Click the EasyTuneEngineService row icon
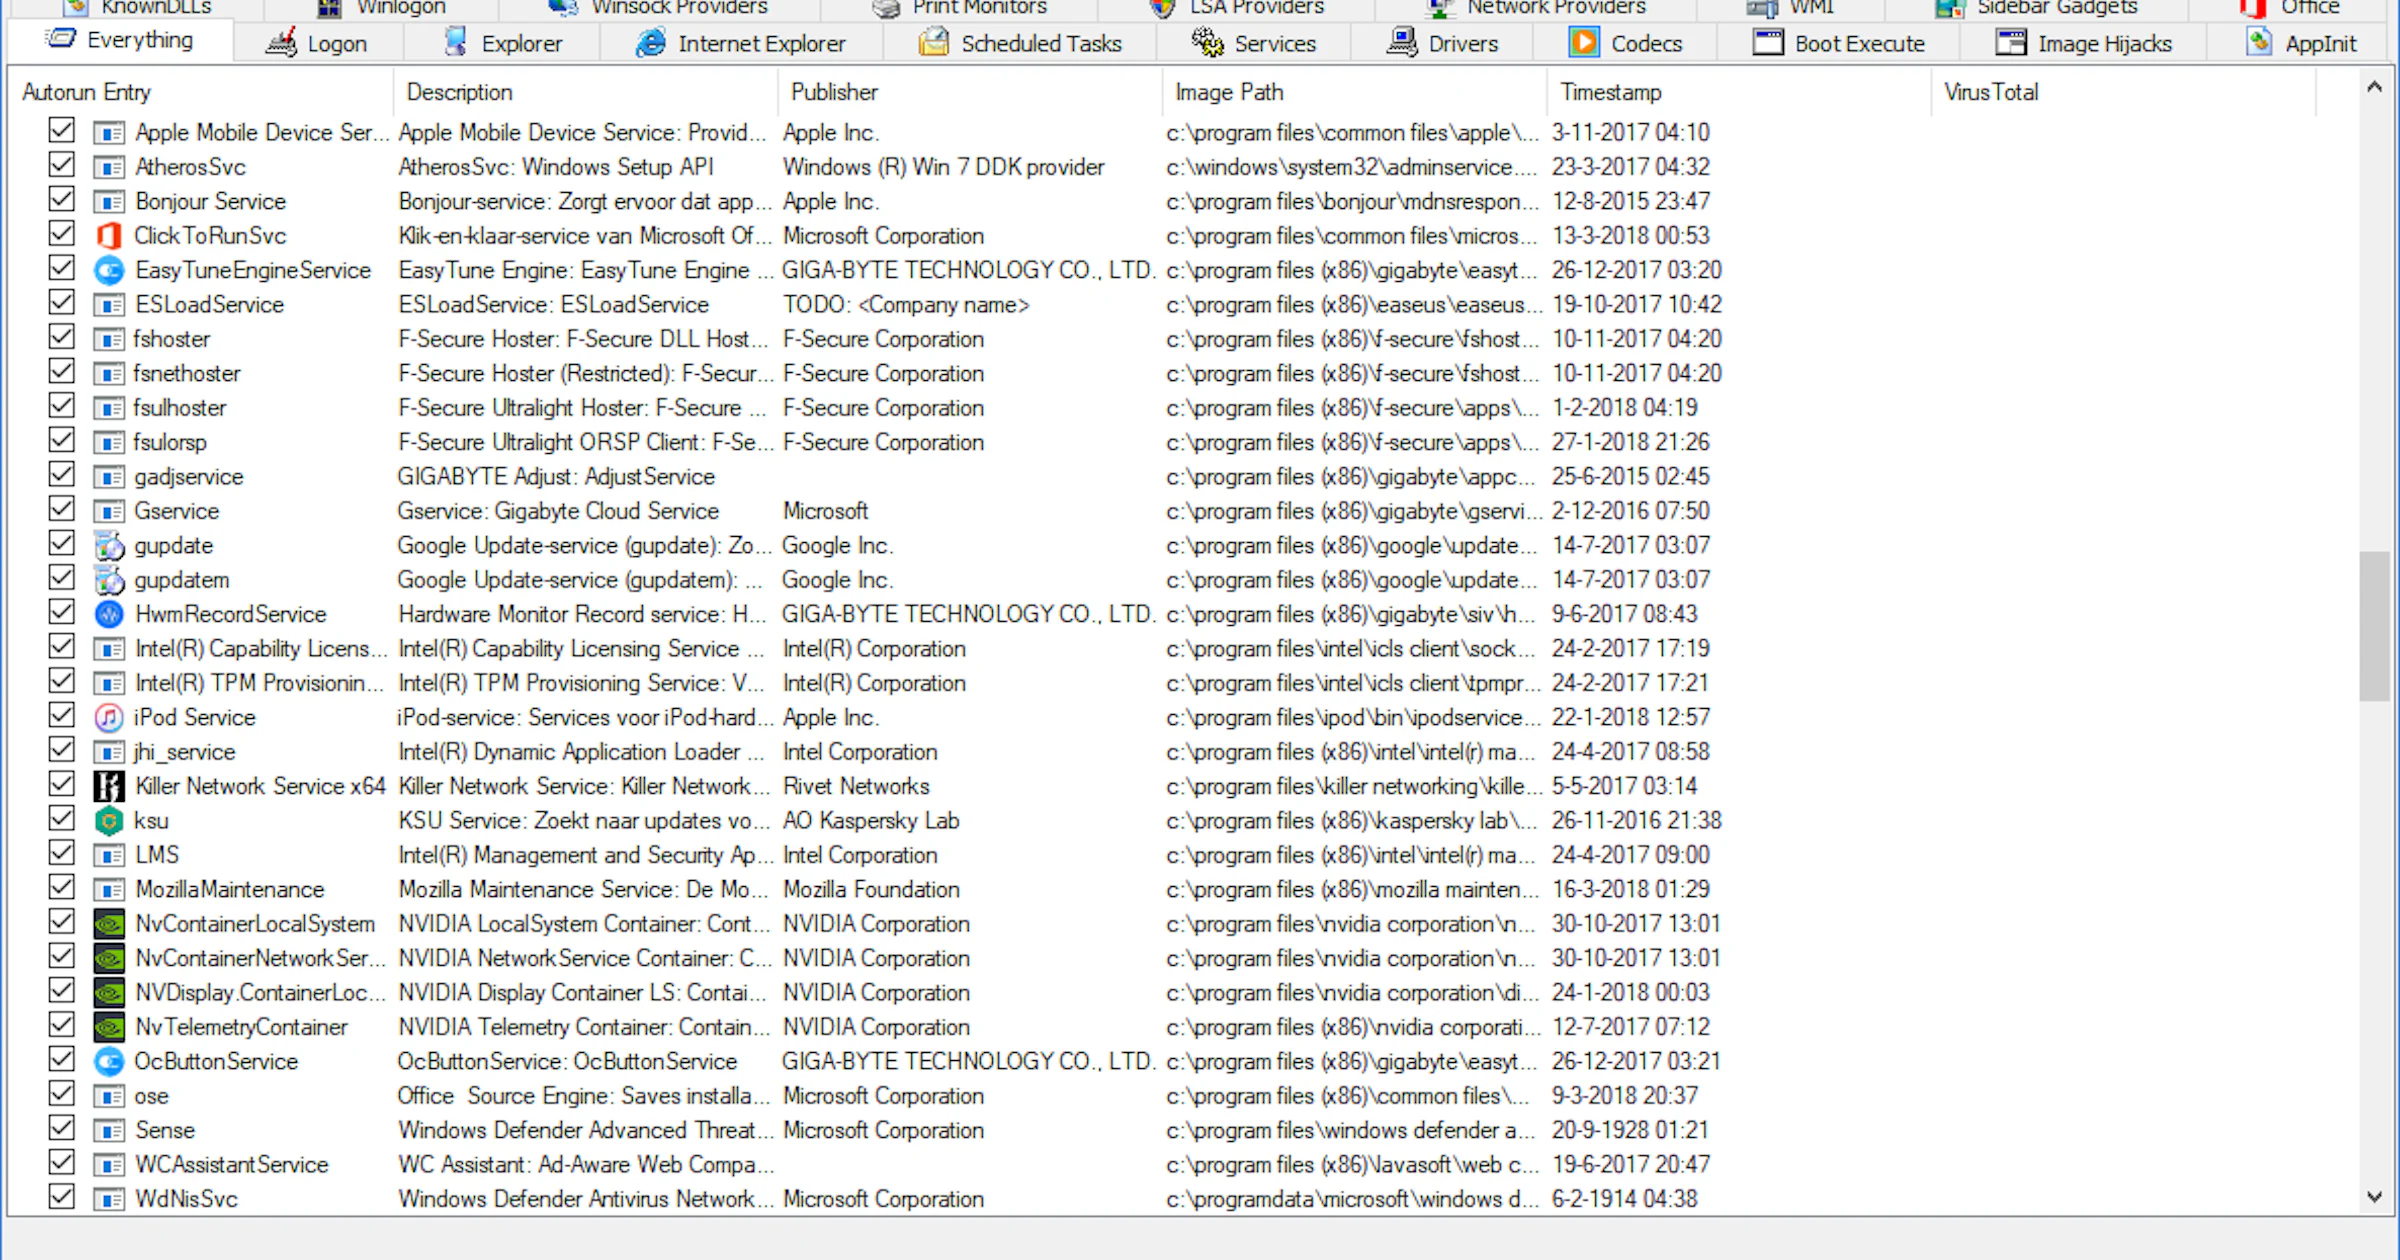This screenshot has height=1260, width=2400. [109, 270]
